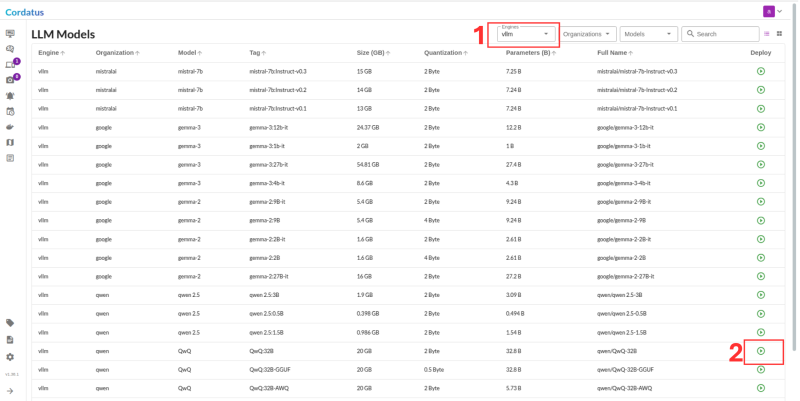800x401 pixels.
Task: Click deploy icon for mistral-7b:Instruct-v0.3
Action: [x=760, y=72]
